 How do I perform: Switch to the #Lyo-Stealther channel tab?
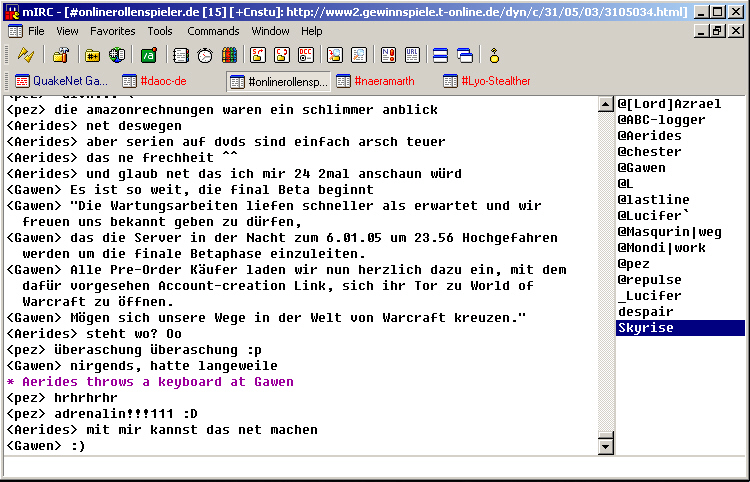pos(487,81)
